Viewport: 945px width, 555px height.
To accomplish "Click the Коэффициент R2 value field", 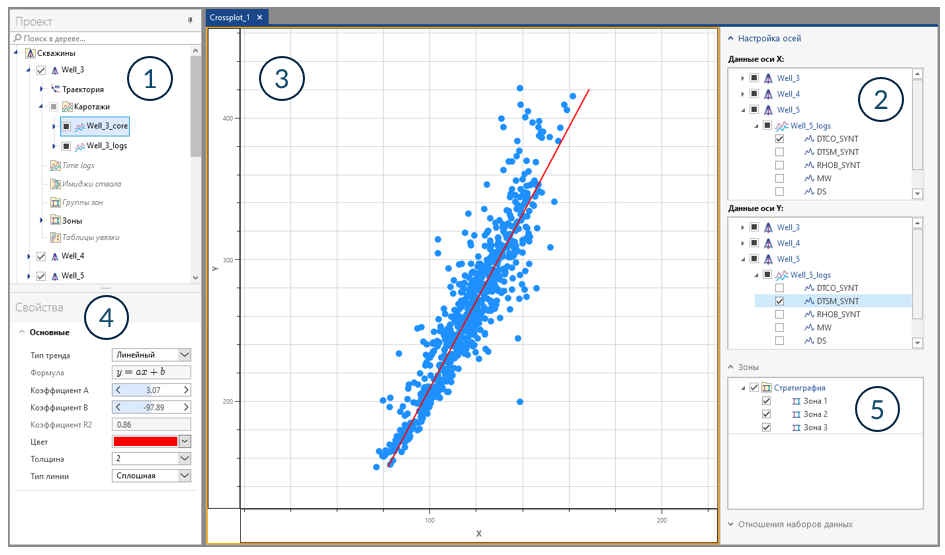I will click(151, 425).
